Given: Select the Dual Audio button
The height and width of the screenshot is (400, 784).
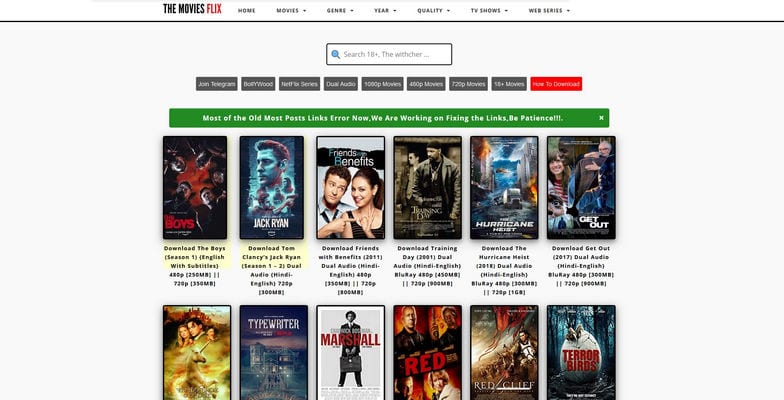Looking at the screenshot, I should (341, 84).
